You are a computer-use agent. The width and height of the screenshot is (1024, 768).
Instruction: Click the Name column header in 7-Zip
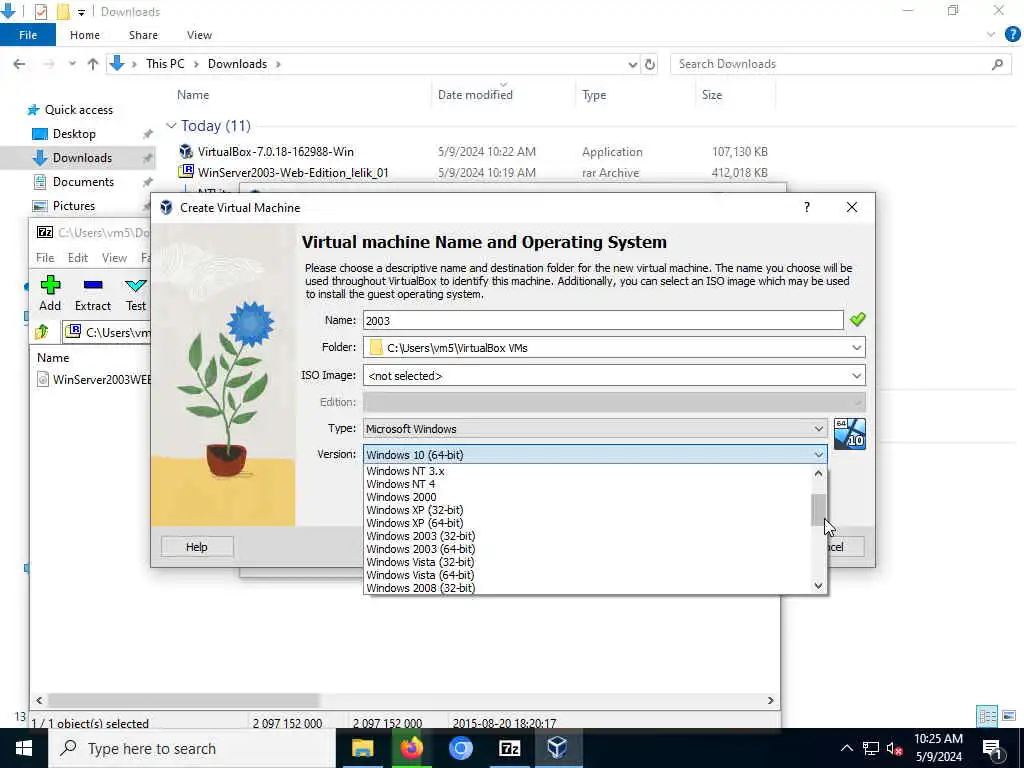coord(53,357)
